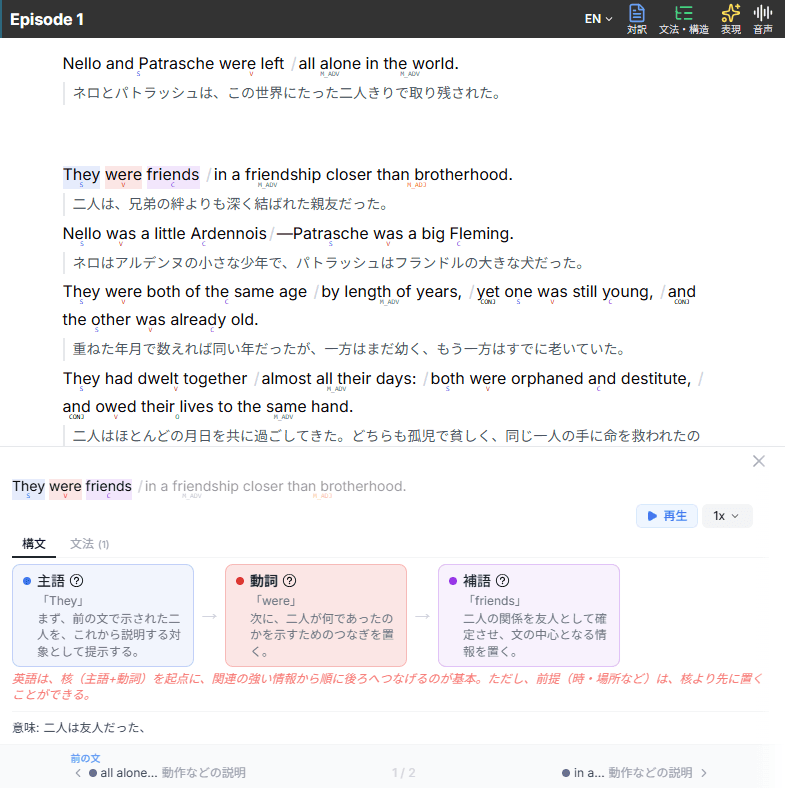Click phrase 'by length of years,'
785x788 pixels.
(x=391, y=292)
